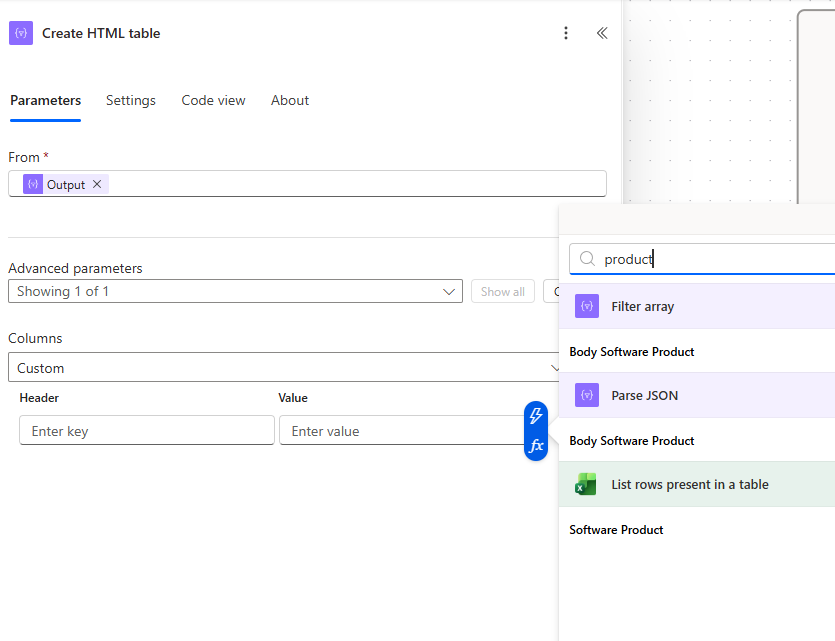This screenshot has width=835, height=641.
Task: Switch to the Parameters tab
Action: [46, 100]
